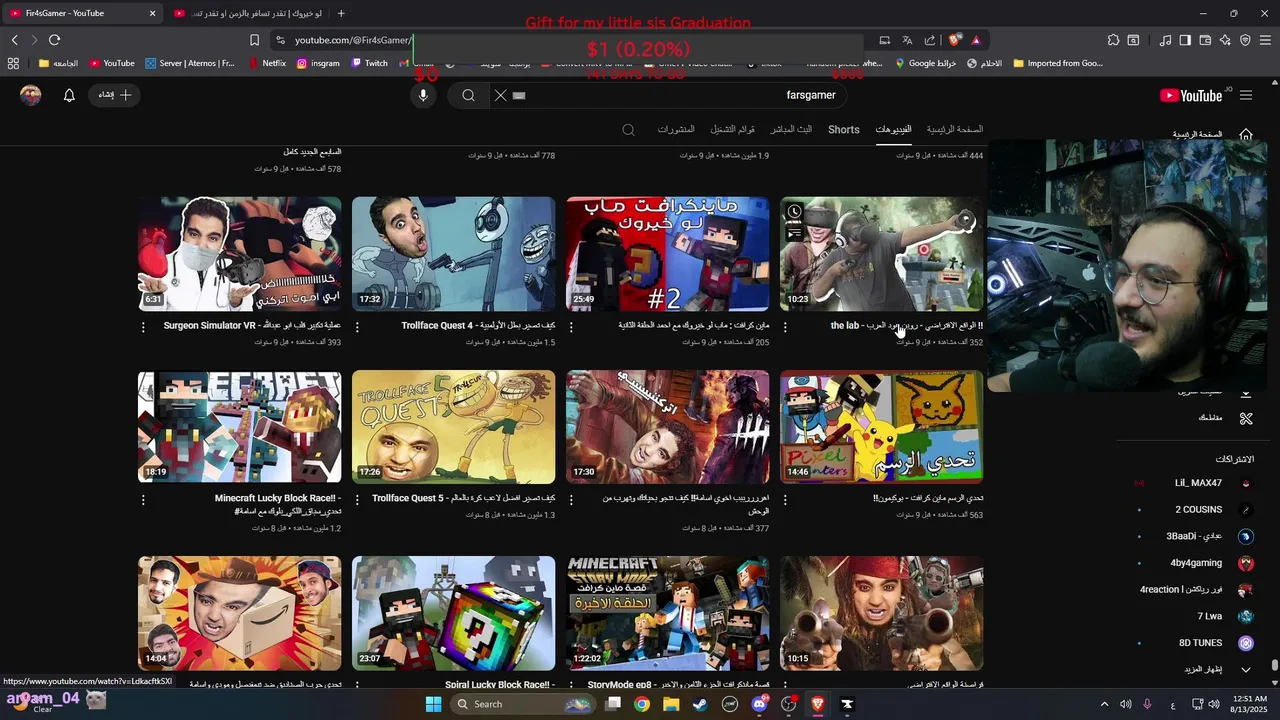Click the bookmark icon in address bar
This screenshot has width=1280, height=720.
254,40
